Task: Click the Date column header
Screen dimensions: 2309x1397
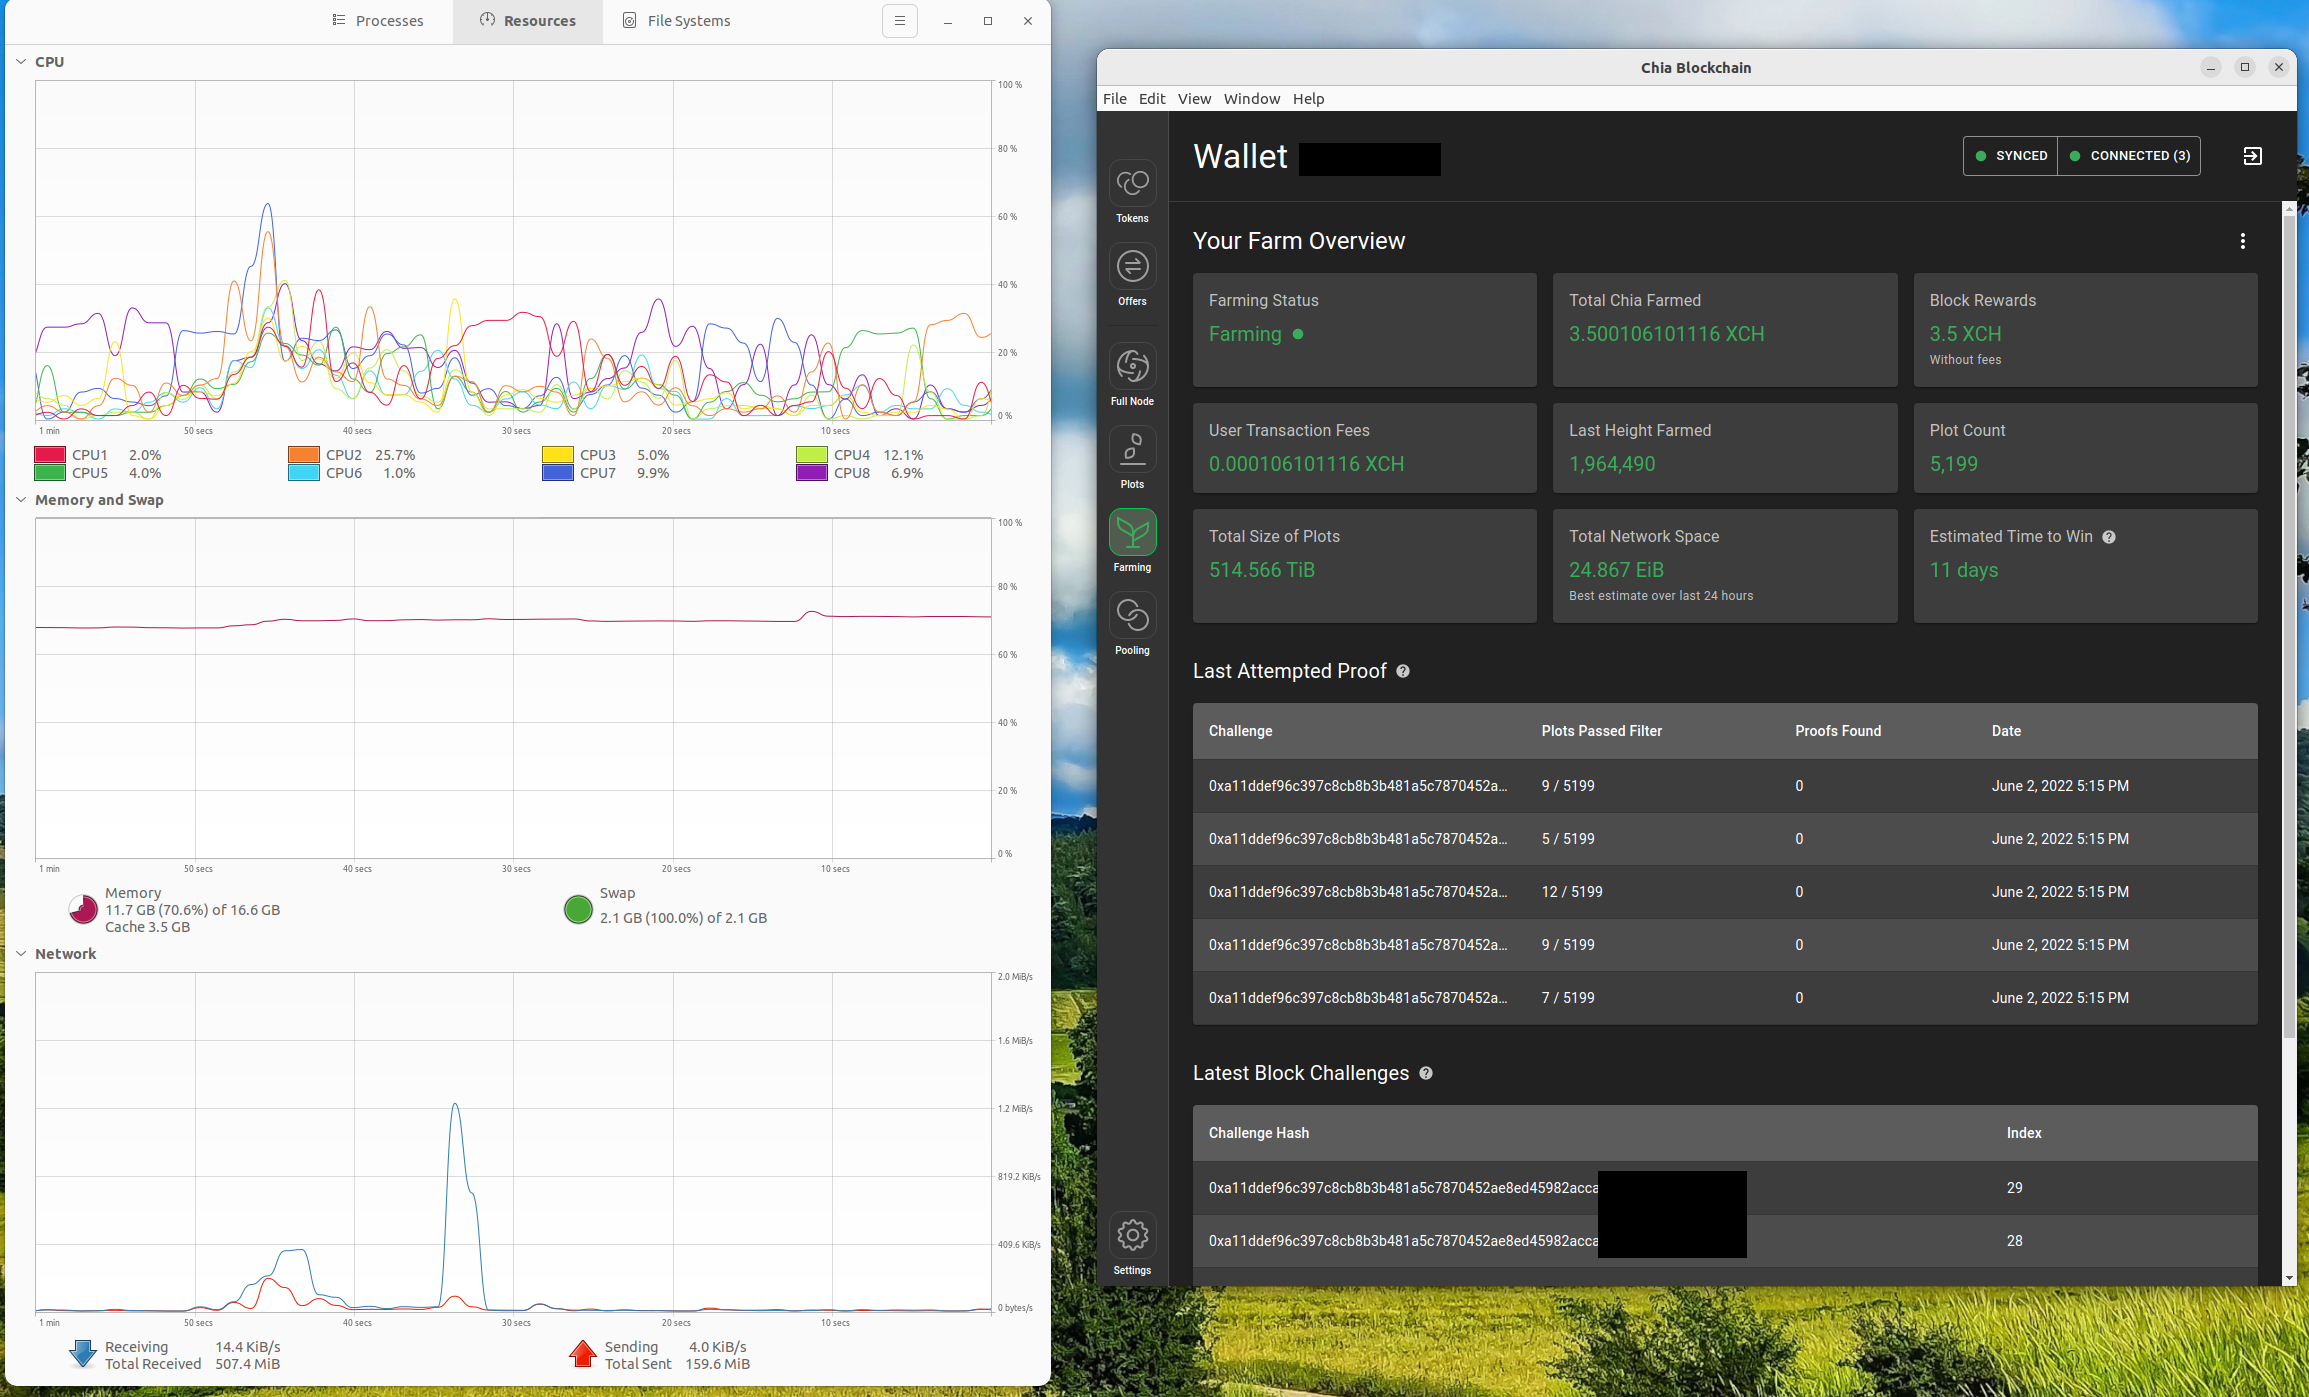Action: [2006, 731]
